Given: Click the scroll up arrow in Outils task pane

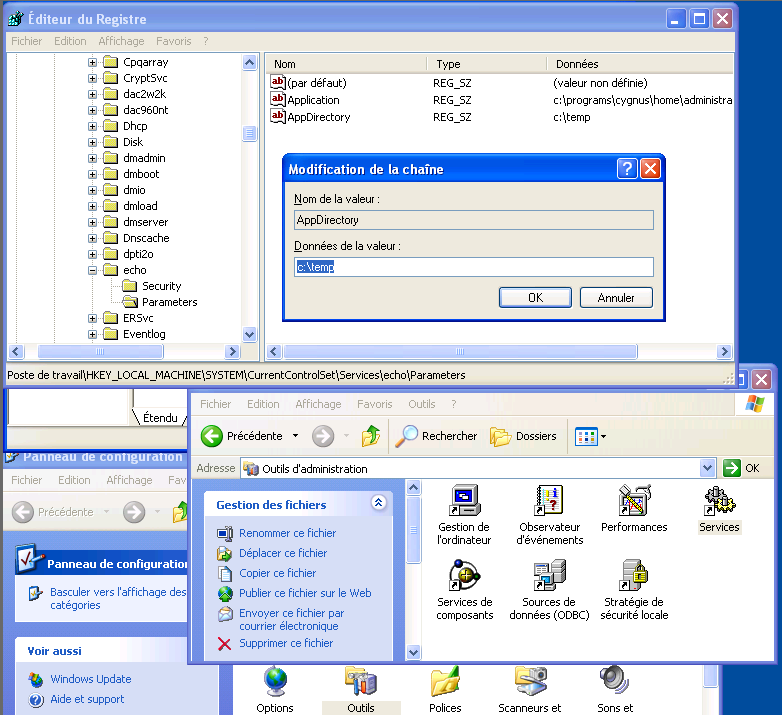Looking at the screenshot, I should point(413,487).
